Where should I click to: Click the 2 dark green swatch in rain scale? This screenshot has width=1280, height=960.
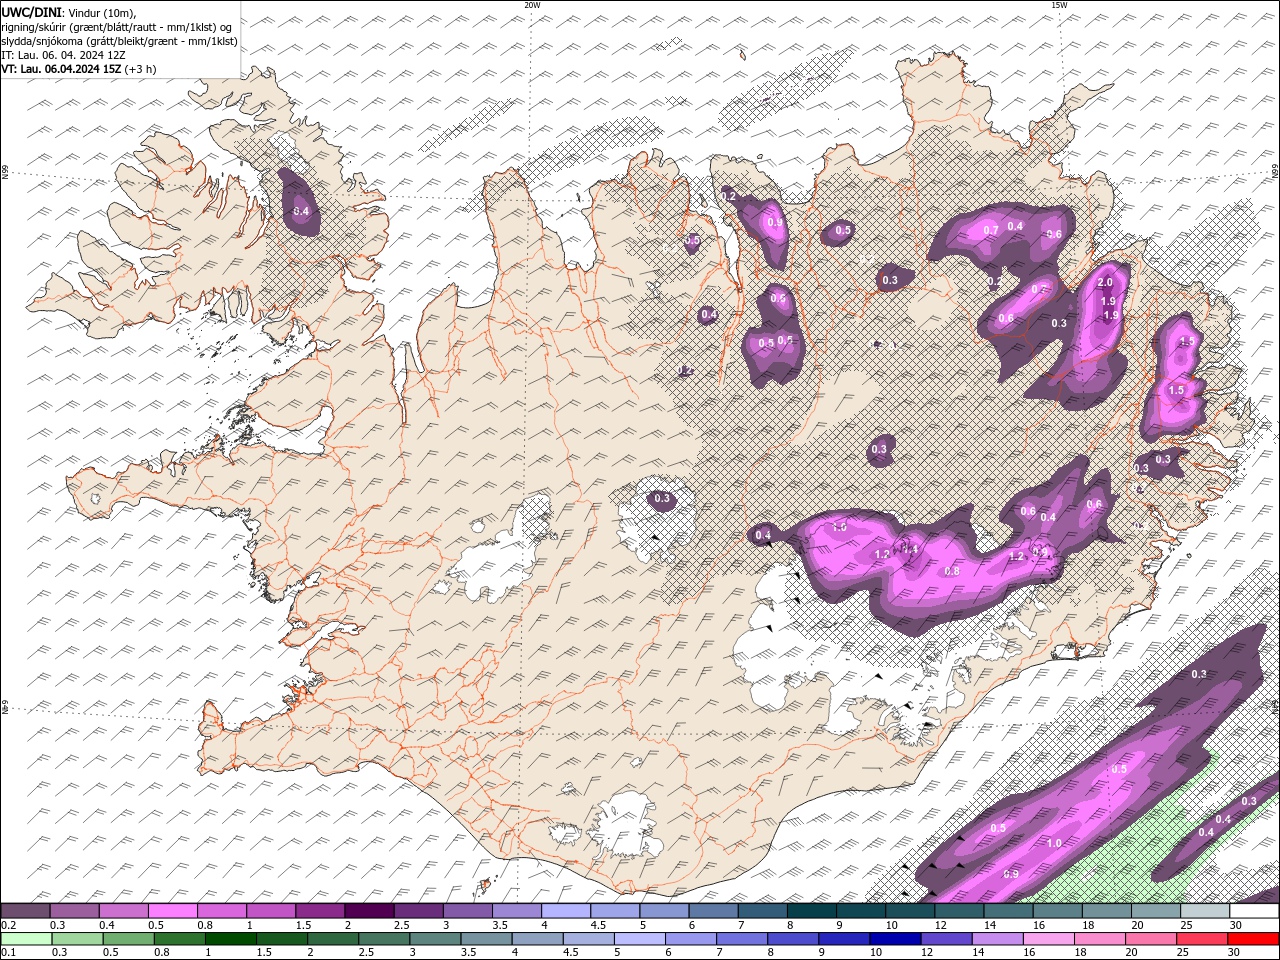[x=332, y=938]
